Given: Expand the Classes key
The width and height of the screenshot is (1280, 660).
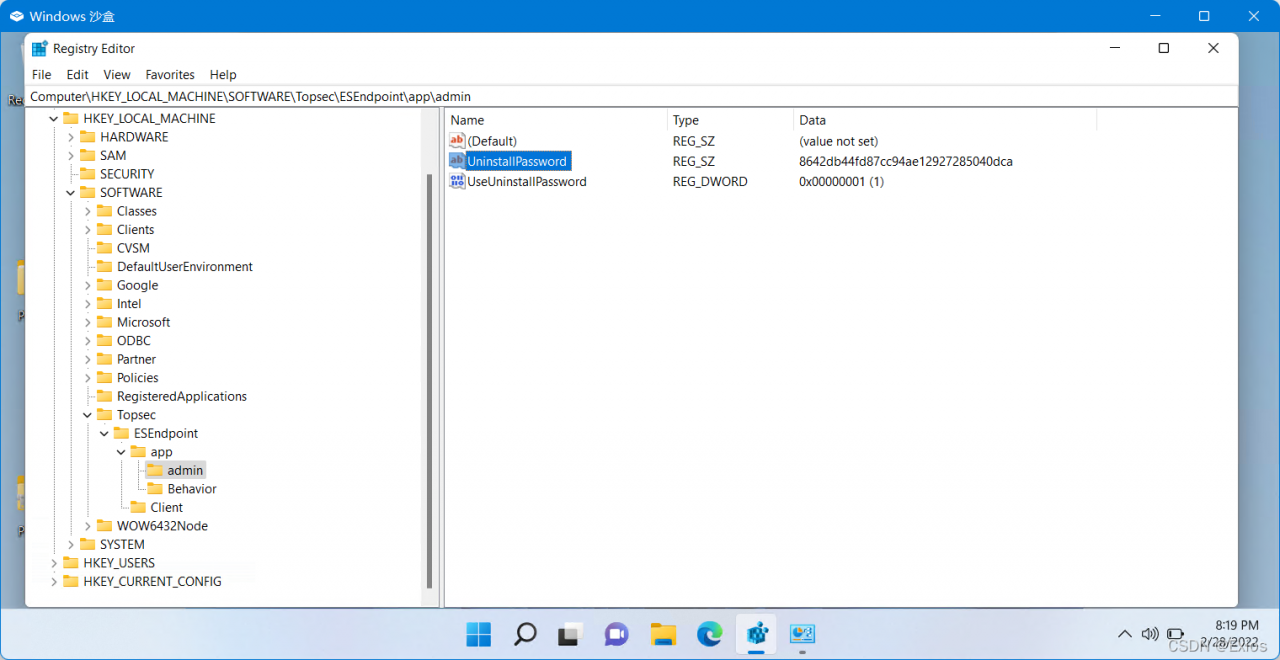Looking at the screenshot, I should coord(88,211).
